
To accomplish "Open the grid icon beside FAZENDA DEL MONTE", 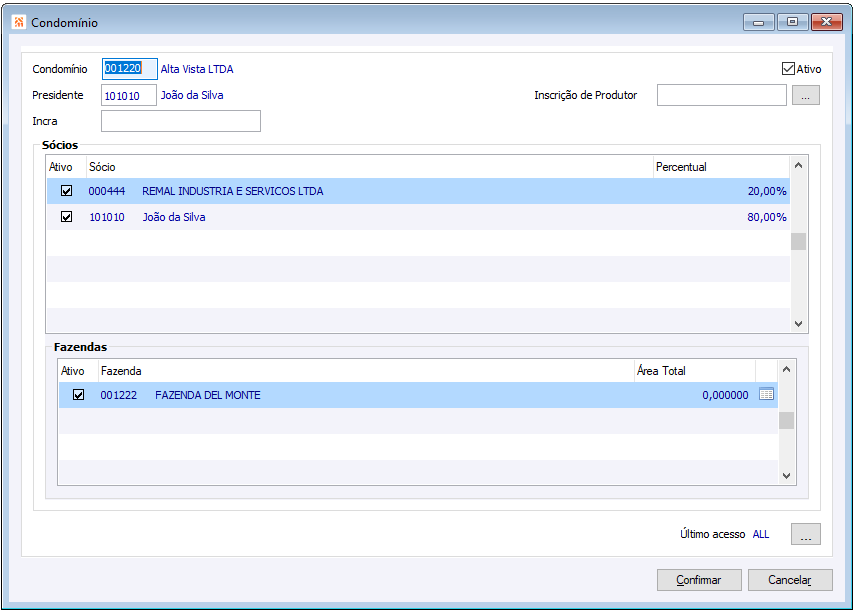I will click(x=766, y=394).
